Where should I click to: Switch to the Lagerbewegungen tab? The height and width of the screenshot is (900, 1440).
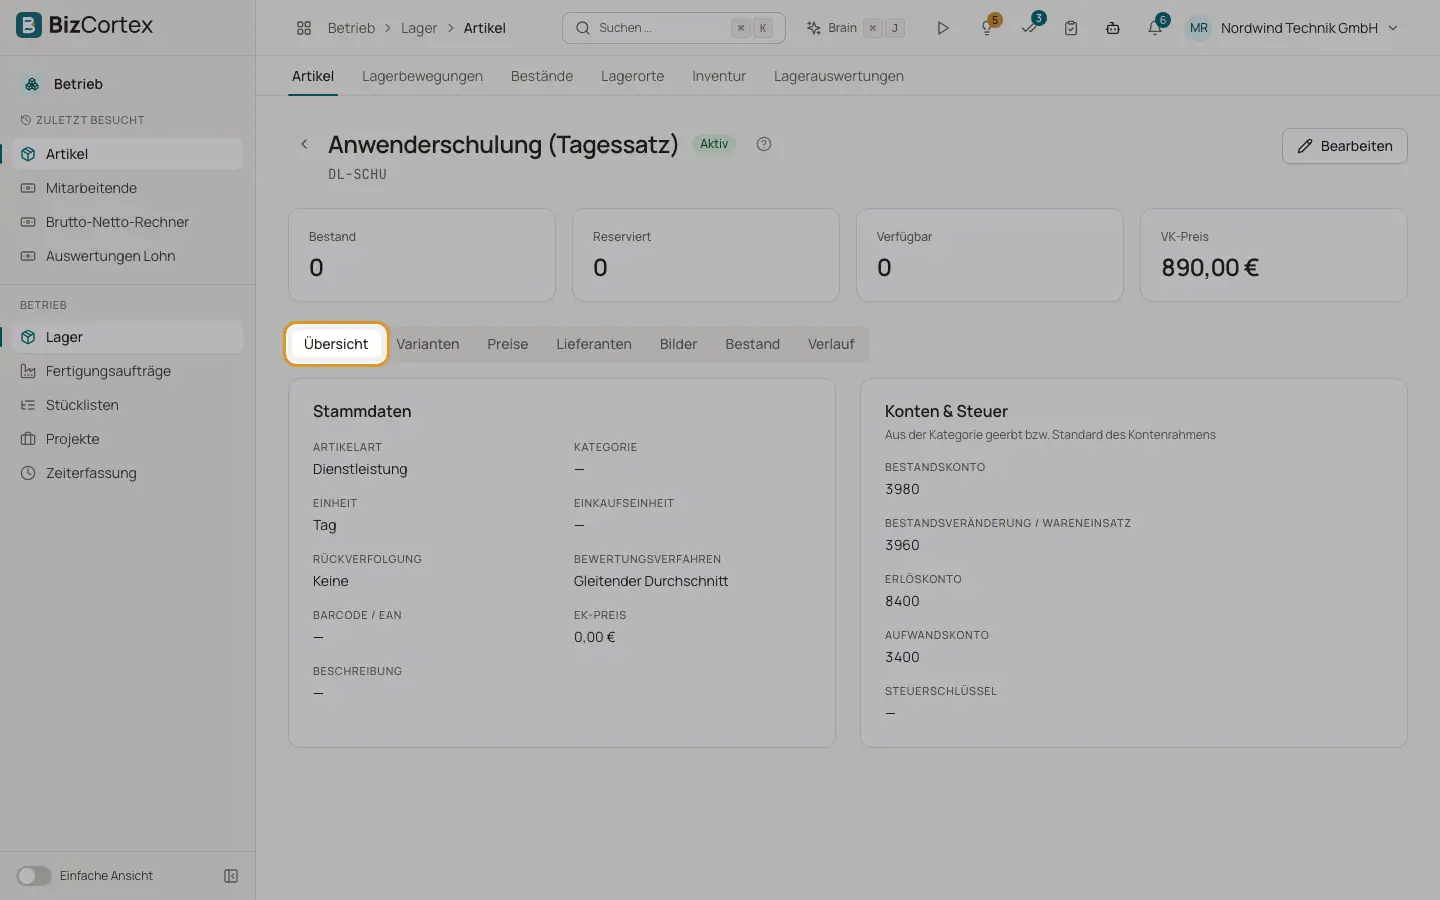pyautogui.click(x=422, y=76)
